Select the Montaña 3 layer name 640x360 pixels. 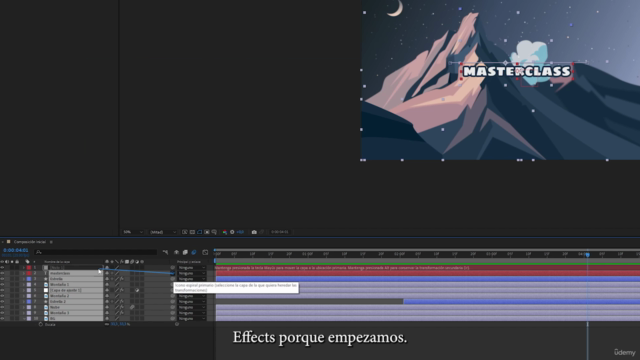click(x=60, y=313)
